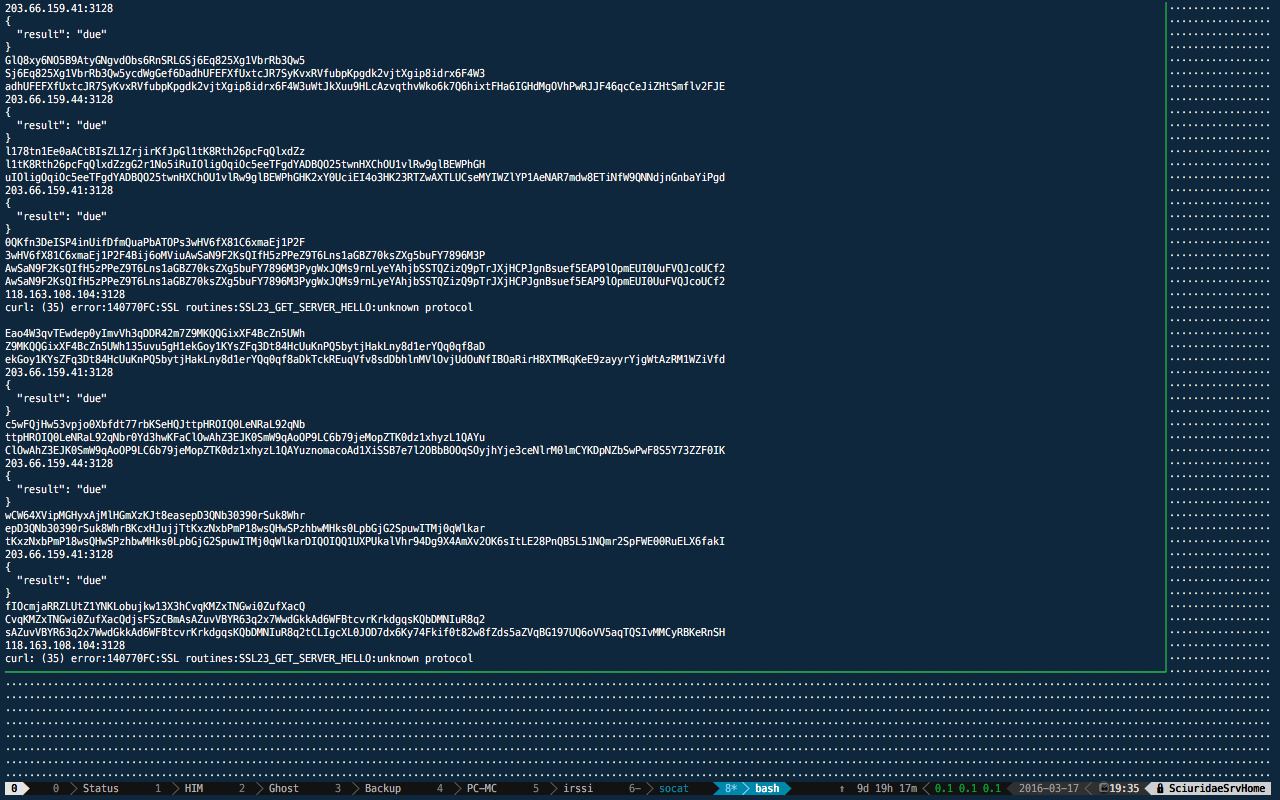Image resolution: width=1280 pixels, height=800 pixels.
Task: Switch to the socat window
Action: coord(660,788)
